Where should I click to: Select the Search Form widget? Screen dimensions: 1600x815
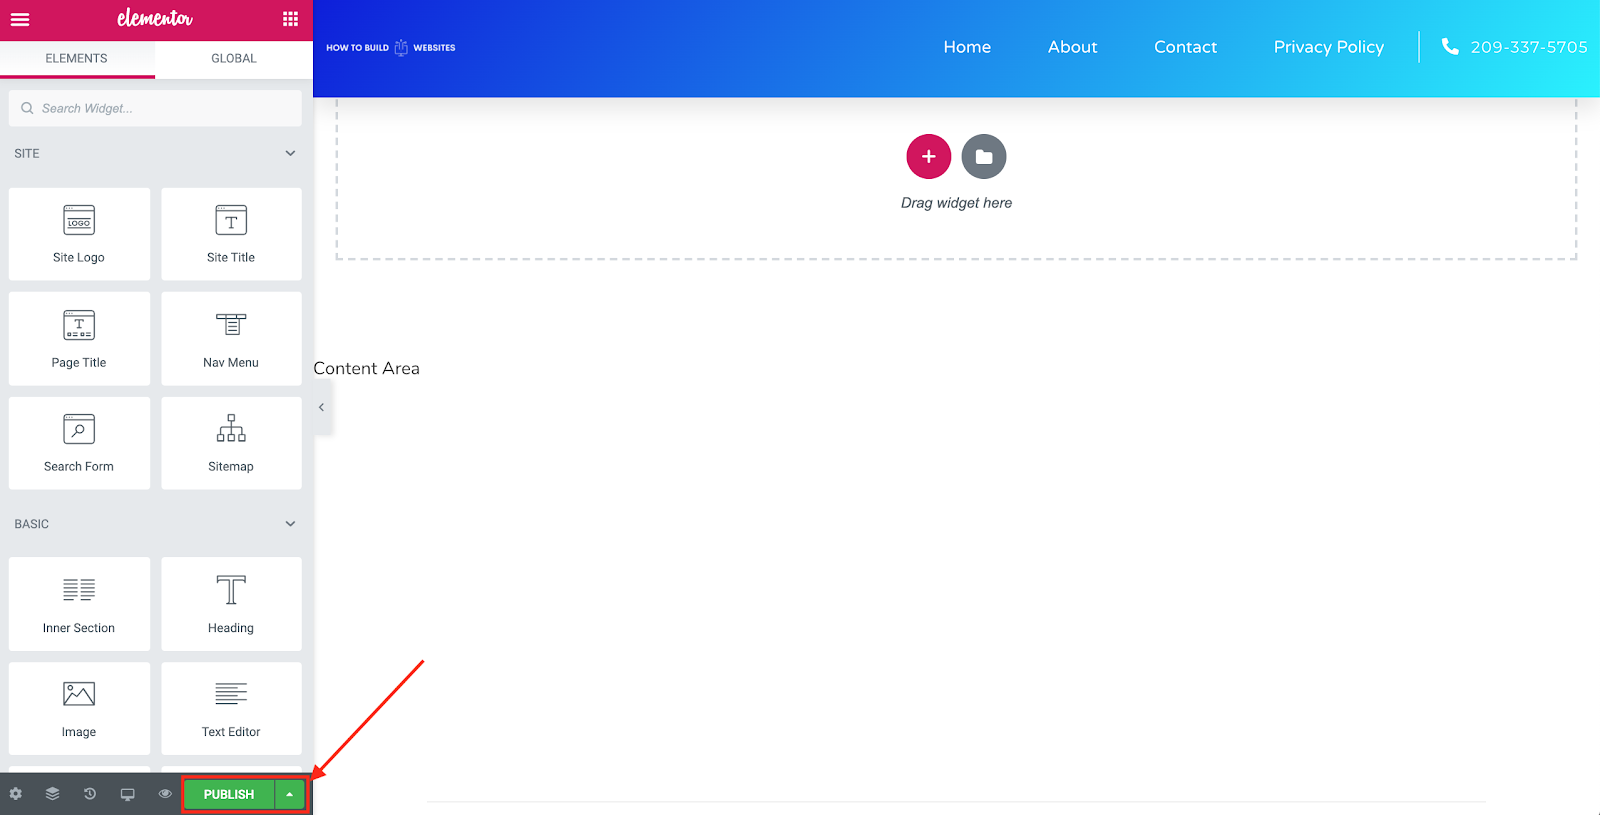(79, 443)
